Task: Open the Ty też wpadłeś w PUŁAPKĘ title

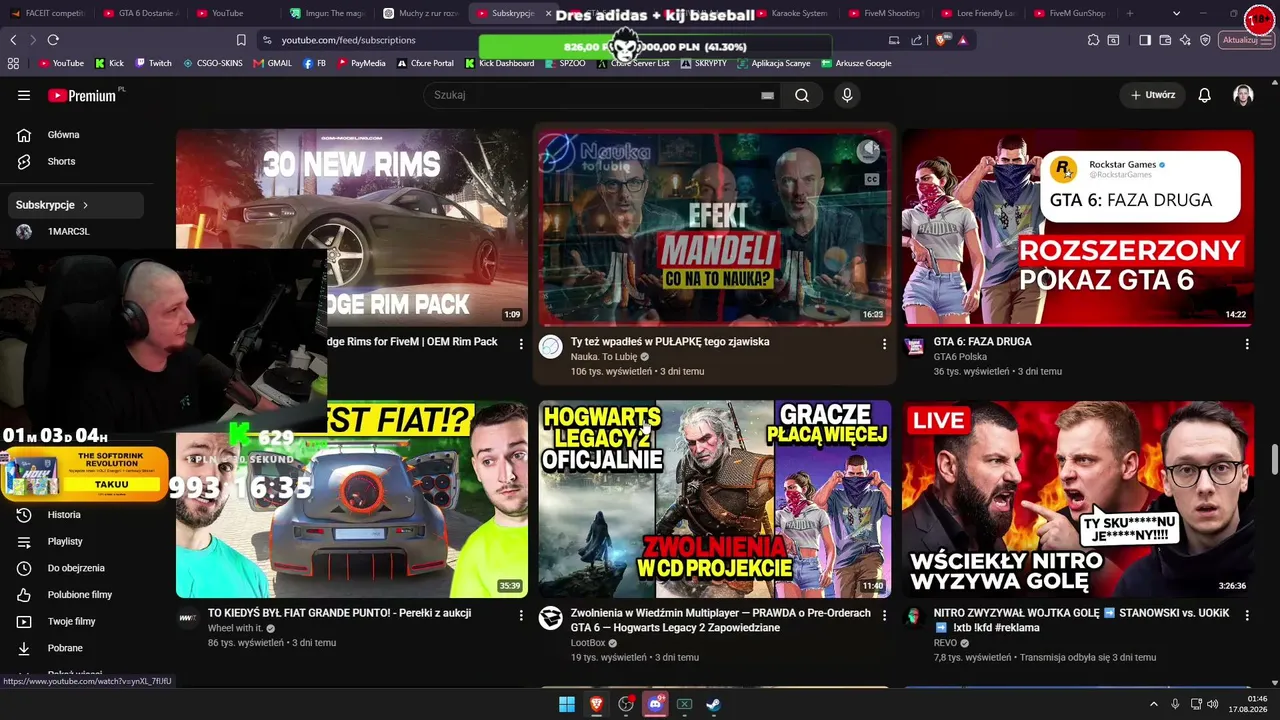Action: point(670,342)
